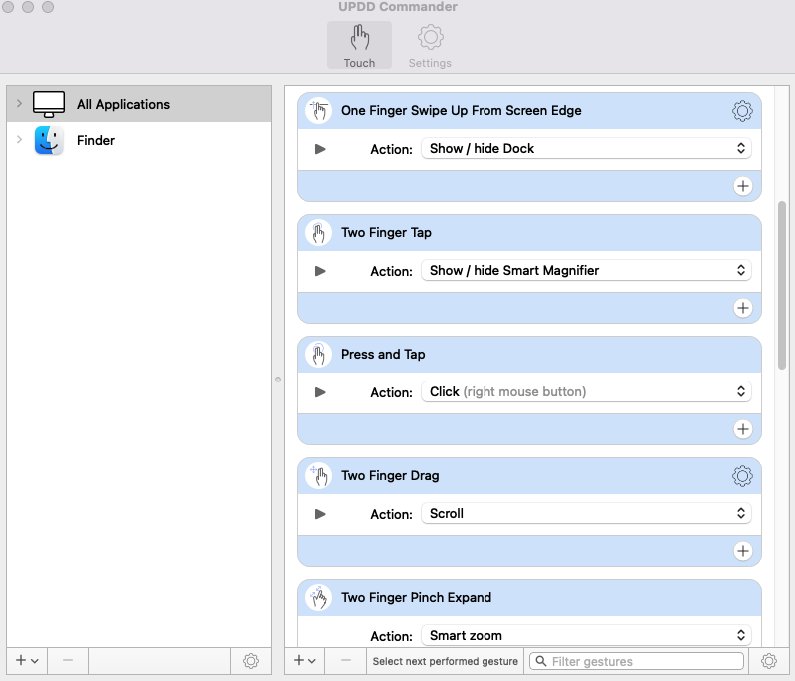This screenshot has width=795, height=681.
Task: Add an action under Two Finger Tap
Action: click(742, 308)
